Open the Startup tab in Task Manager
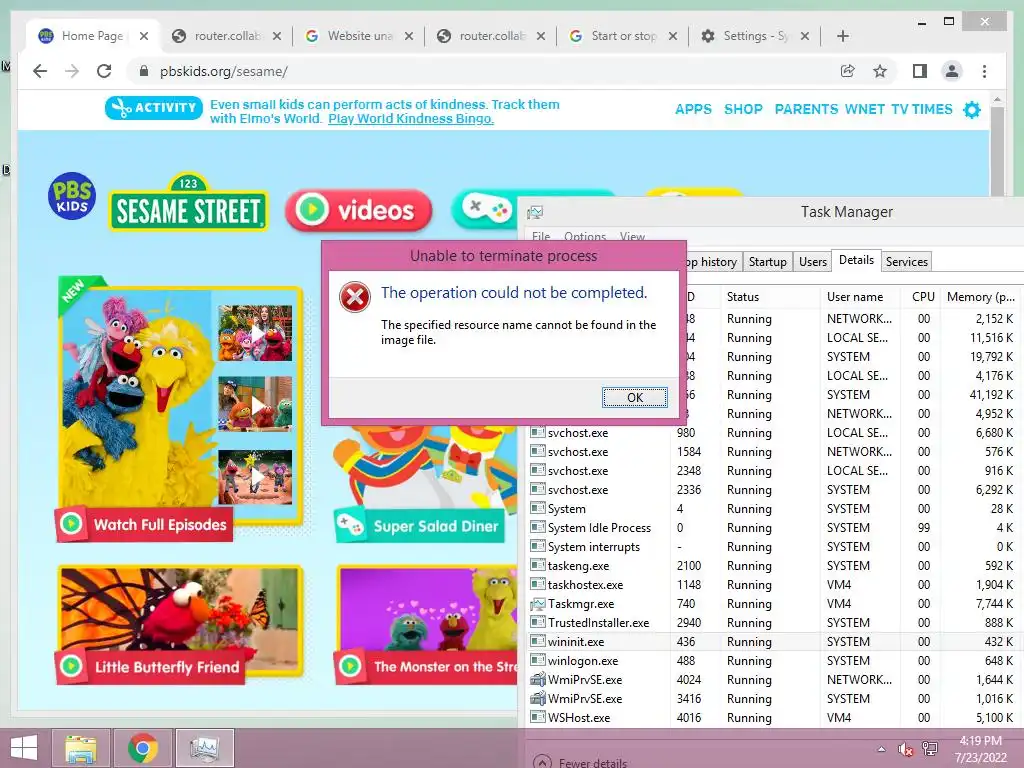Viewport: 1024px width, 768px height. tap(767, 262)
